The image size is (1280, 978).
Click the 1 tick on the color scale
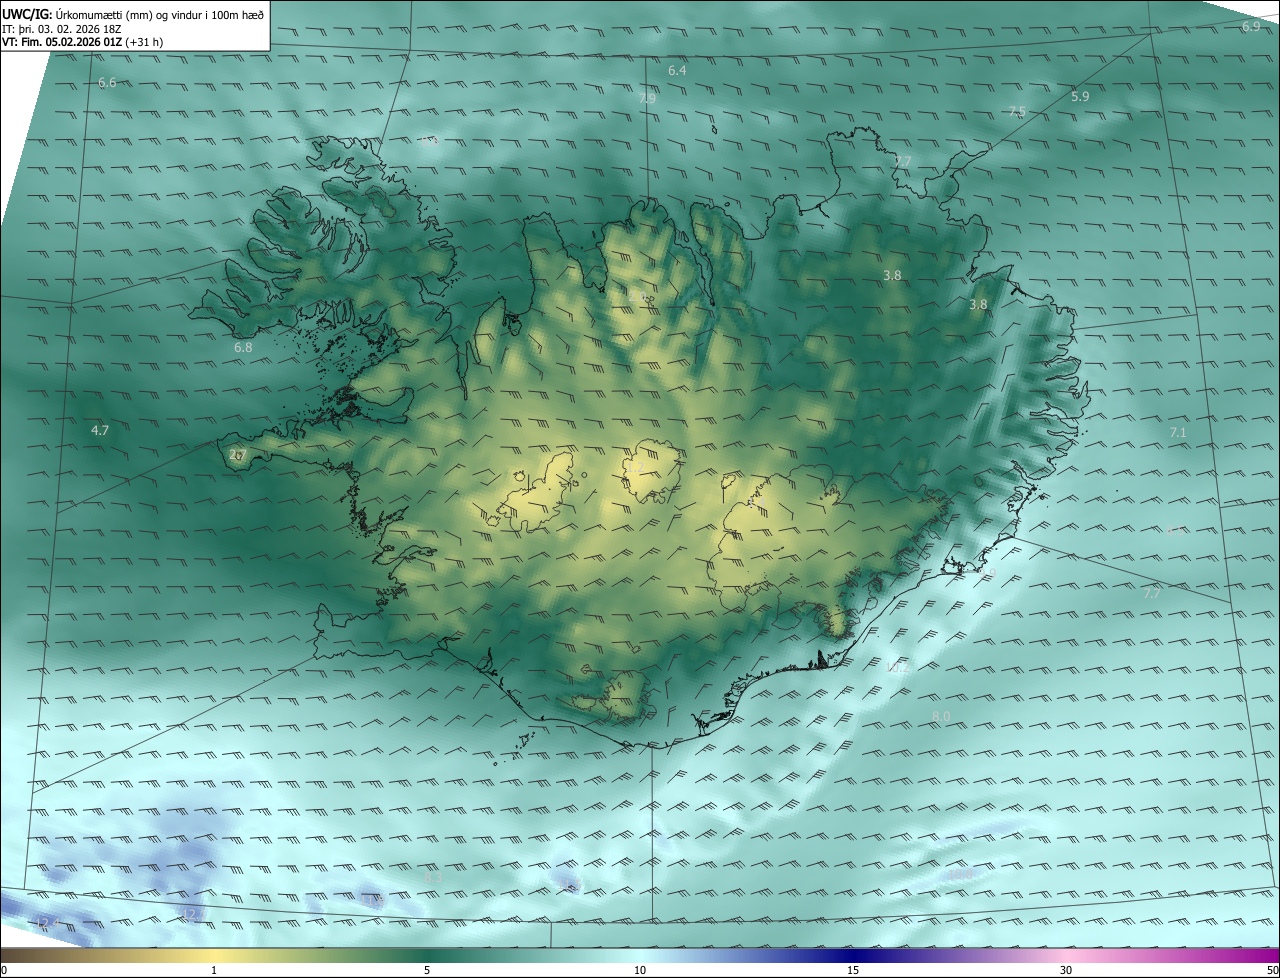click(x=214, y=970)
